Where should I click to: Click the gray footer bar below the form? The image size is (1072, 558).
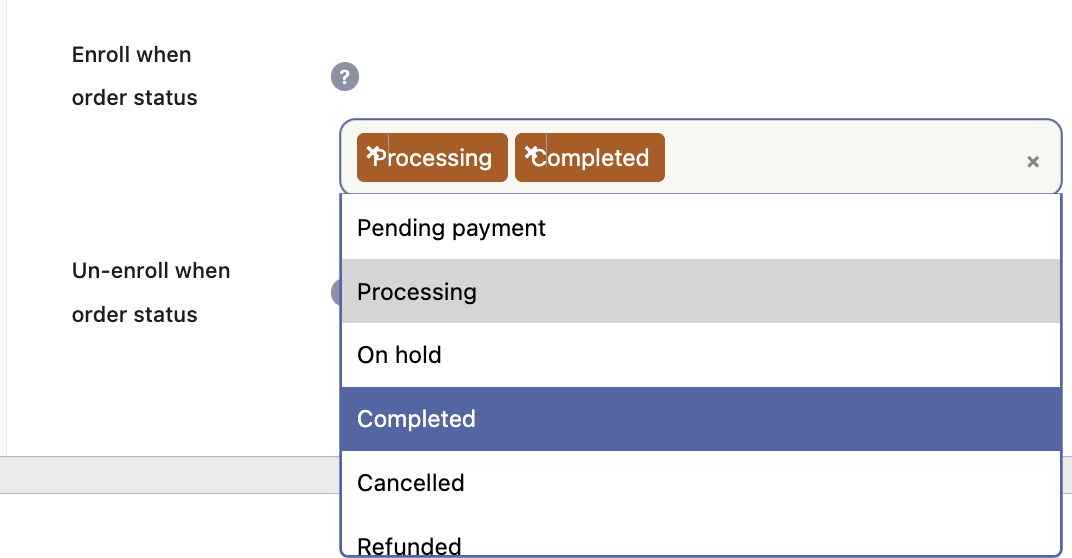click(x=170, y=475)
